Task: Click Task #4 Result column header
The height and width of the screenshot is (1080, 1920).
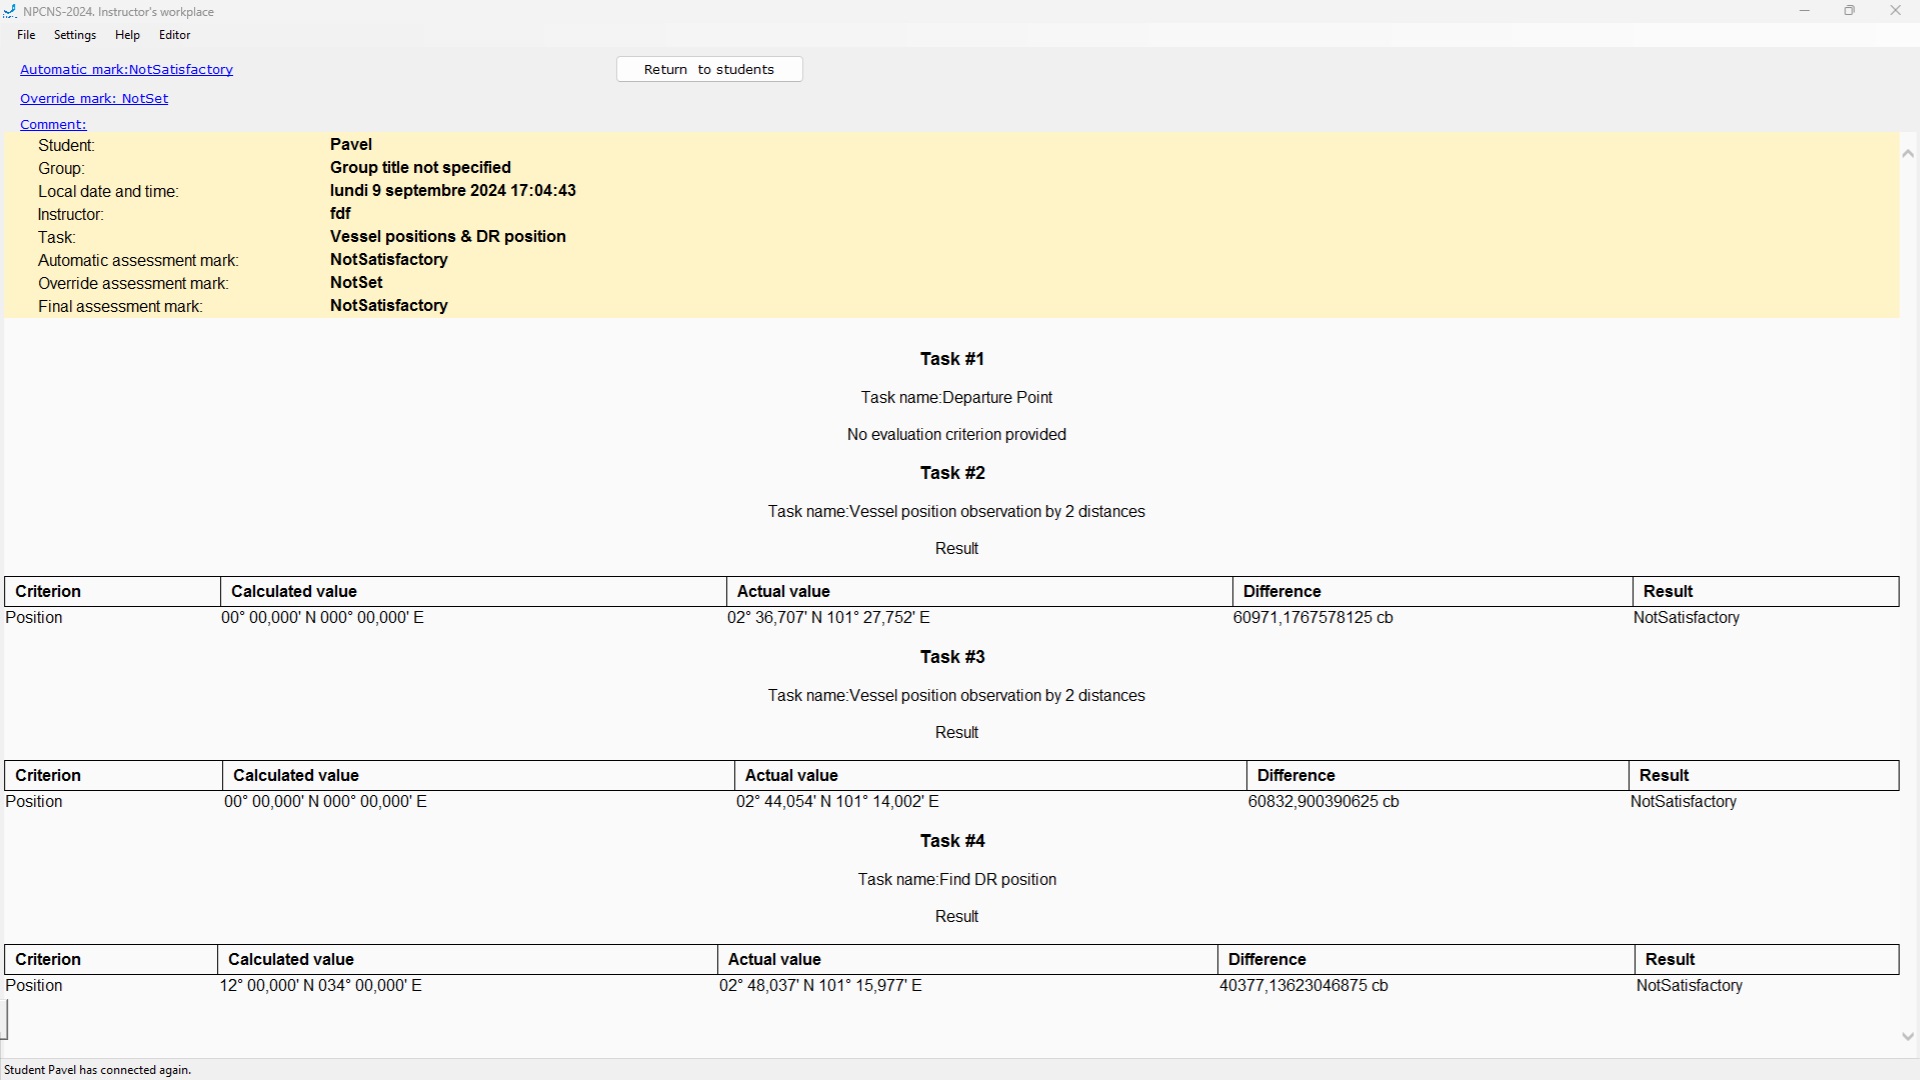Action: point(1670,960)
